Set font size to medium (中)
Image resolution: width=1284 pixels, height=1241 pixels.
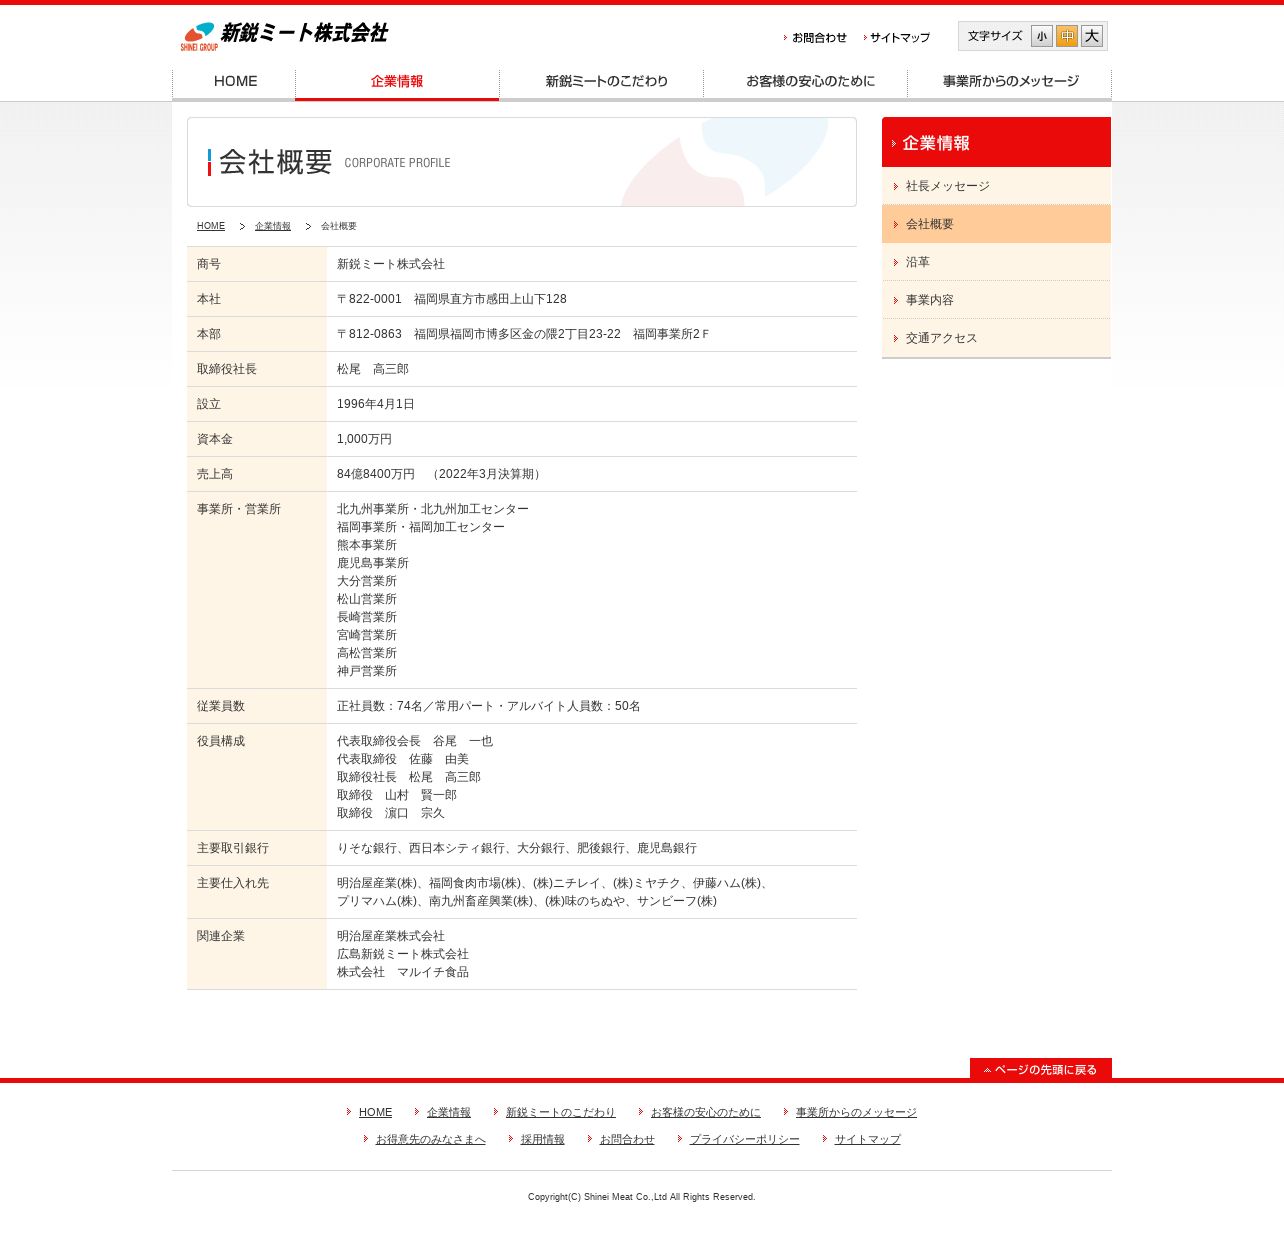point(1067,36)
